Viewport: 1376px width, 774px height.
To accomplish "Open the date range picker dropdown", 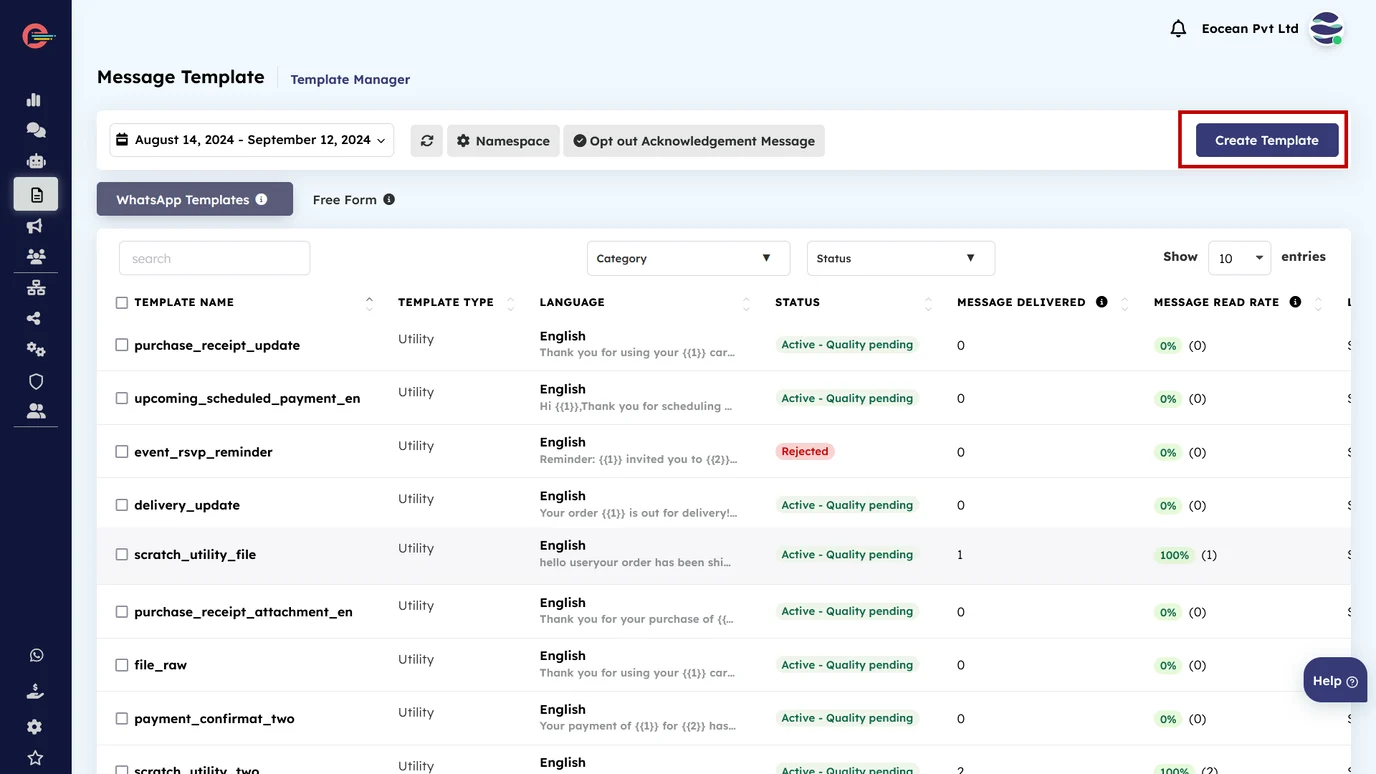I will 251,140.
